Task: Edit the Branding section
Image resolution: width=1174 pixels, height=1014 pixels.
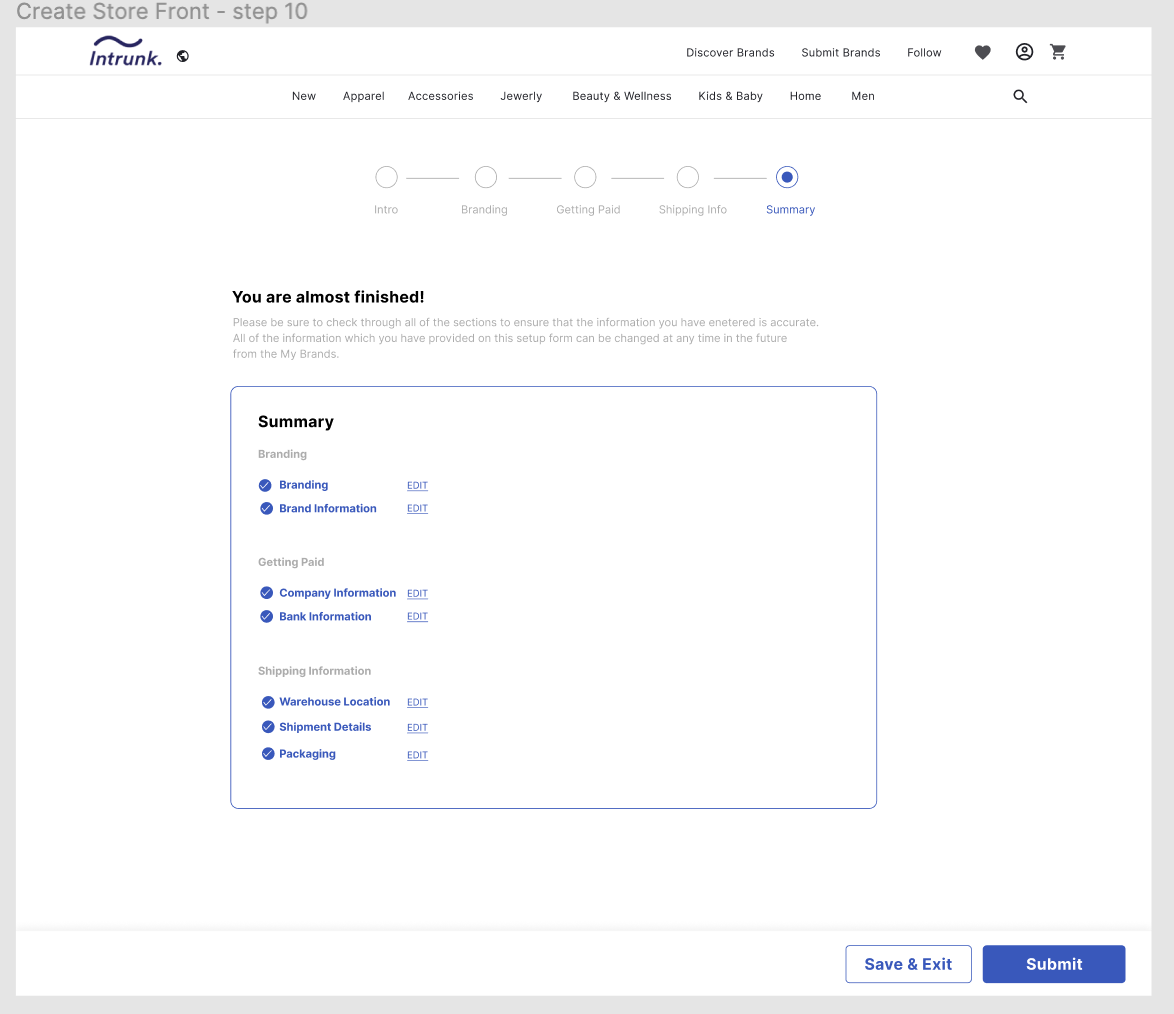Action: [x=417, y=485]
